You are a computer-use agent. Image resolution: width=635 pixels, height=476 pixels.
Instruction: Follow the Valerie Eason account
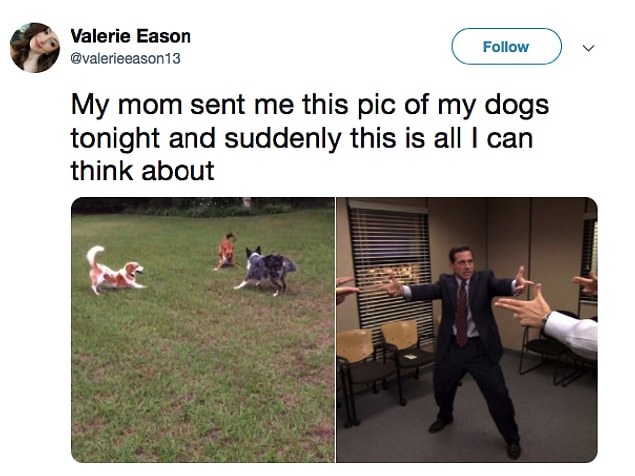click(x=506, y=47)
